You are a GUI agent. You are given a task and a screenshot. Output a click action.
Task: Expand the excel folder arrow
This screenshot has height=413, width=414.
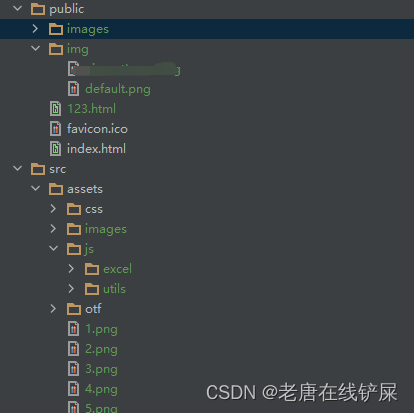point(71,269)
